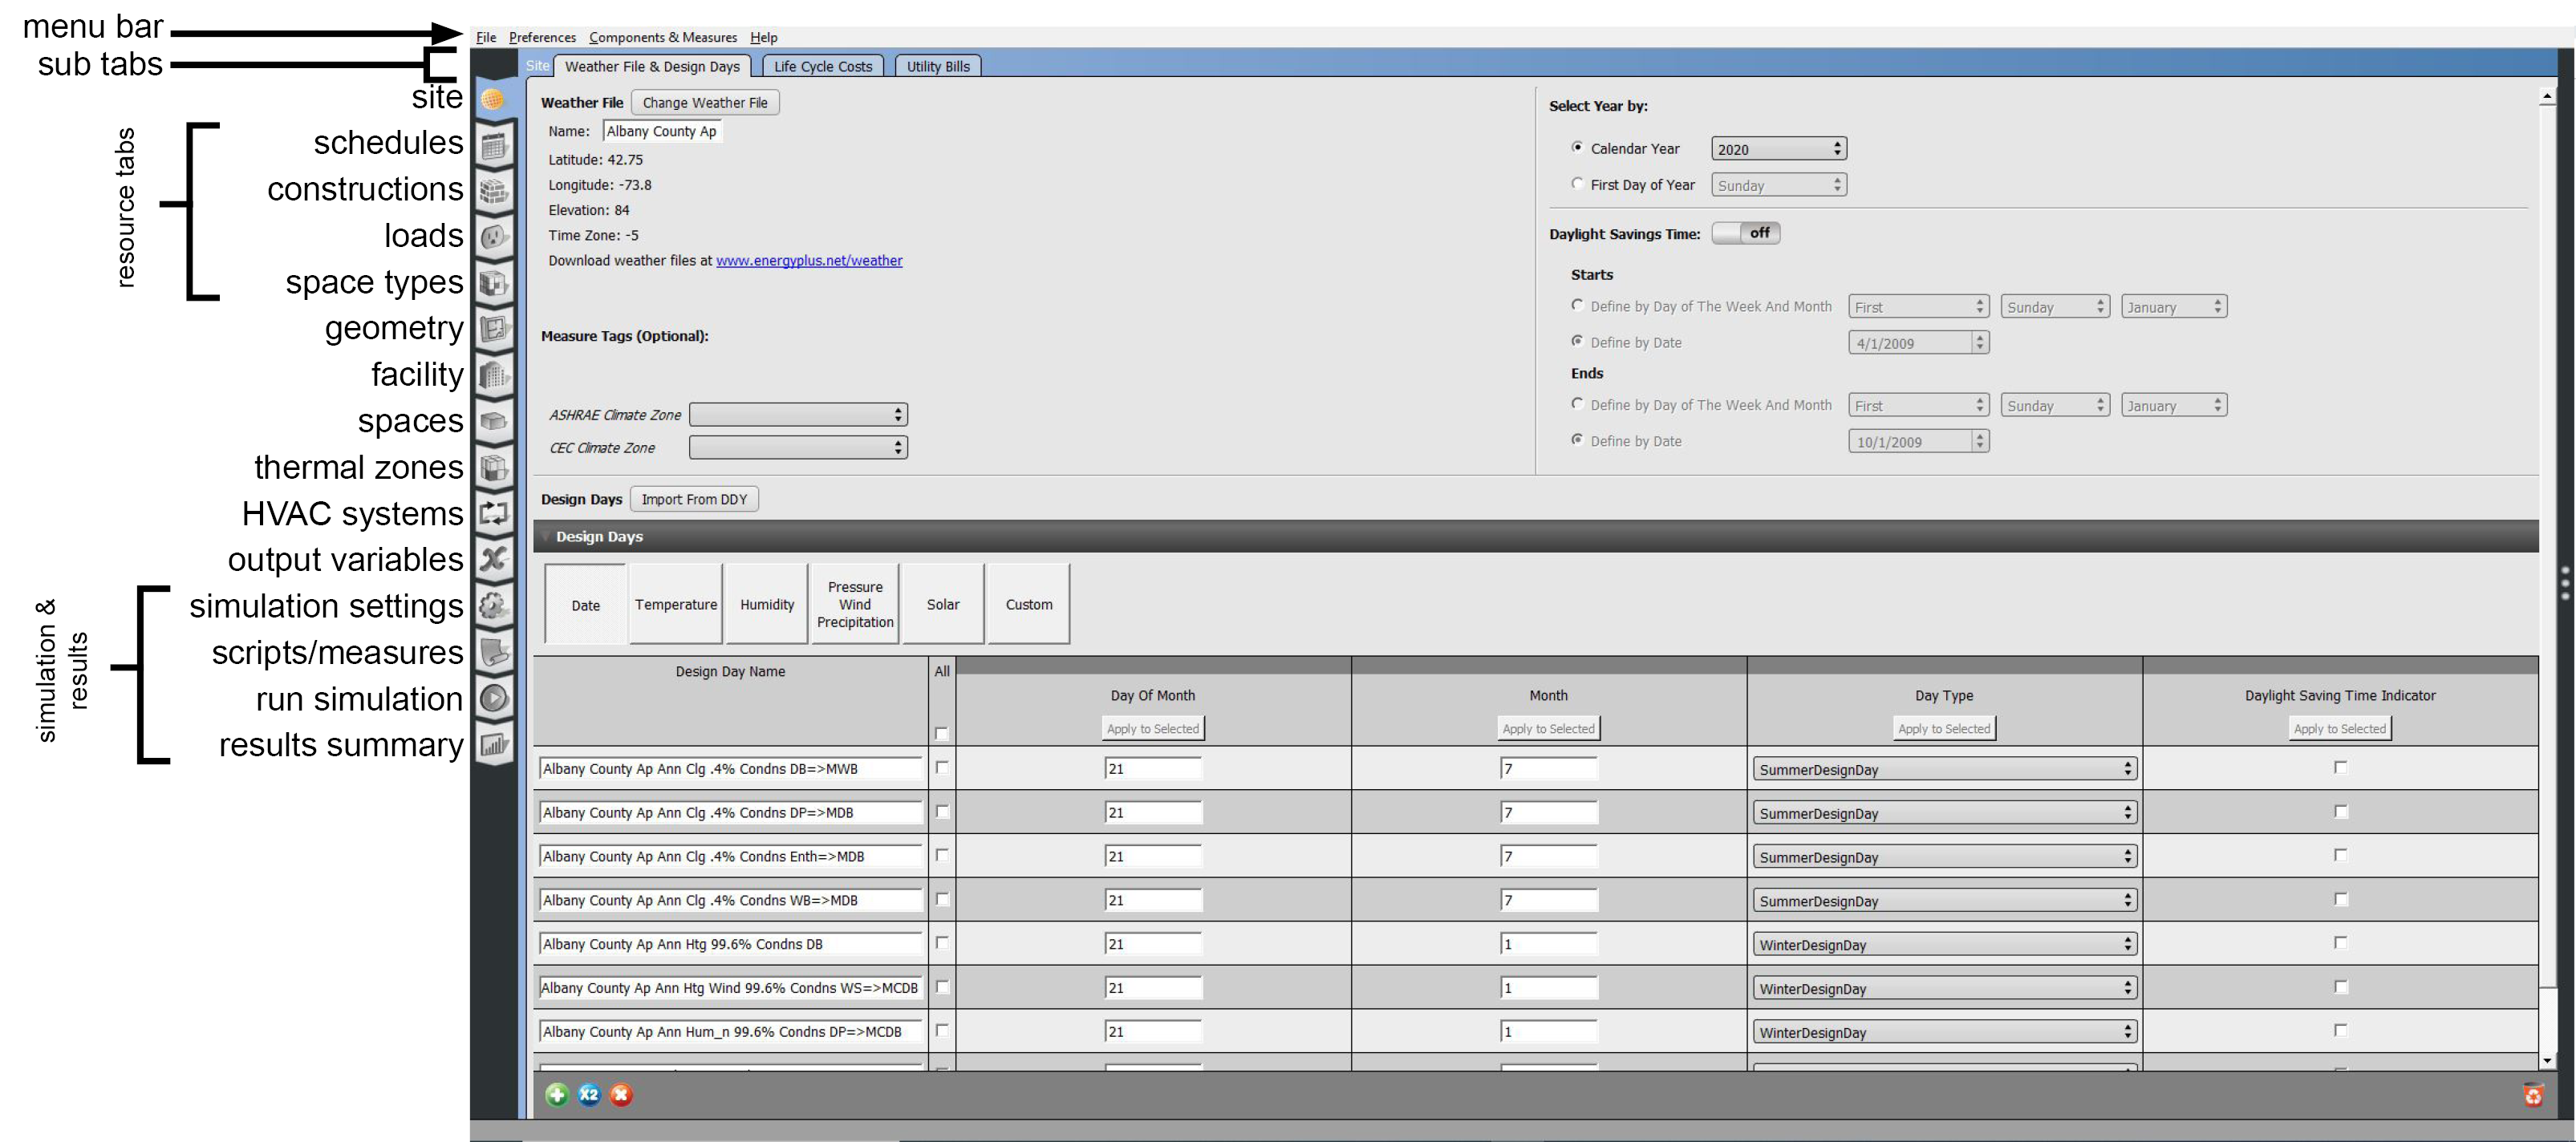This screenshot has height=1142, width=2576.
Task: Click the weather file Name input field
Action: point(661,131)
